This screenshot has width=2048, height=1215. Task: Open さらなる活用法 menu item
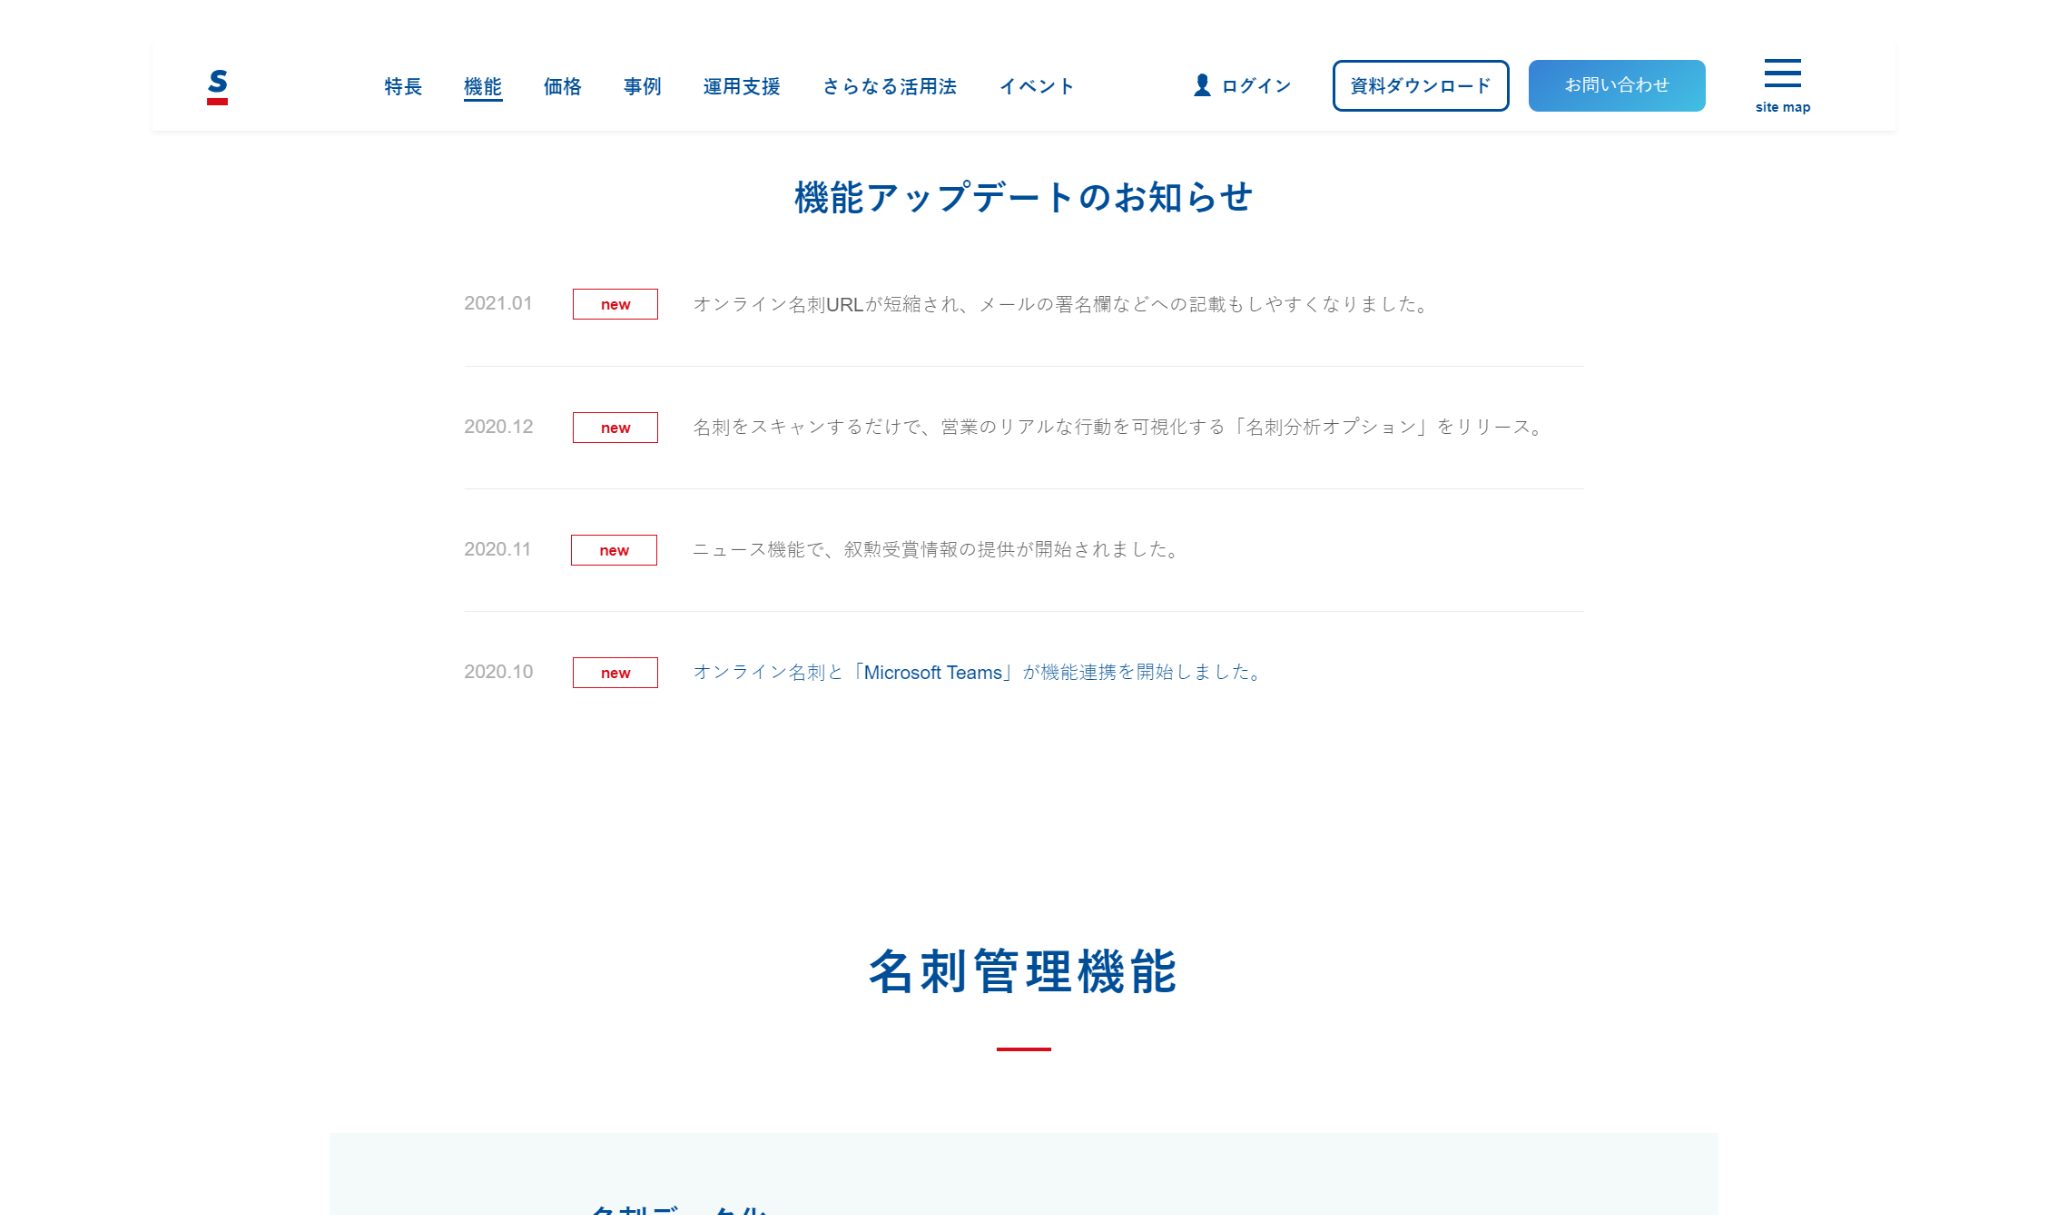889,87
